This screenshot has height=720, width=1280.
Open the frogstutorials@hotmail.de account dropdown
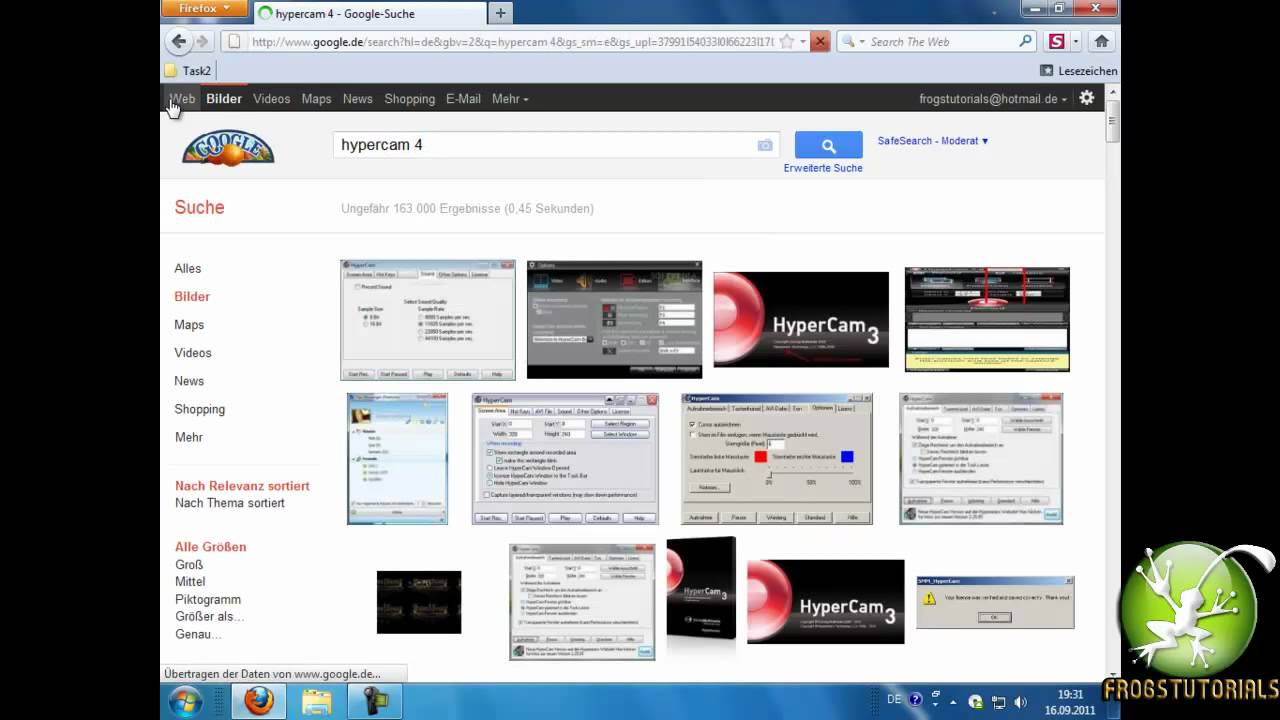click(993, 99)
